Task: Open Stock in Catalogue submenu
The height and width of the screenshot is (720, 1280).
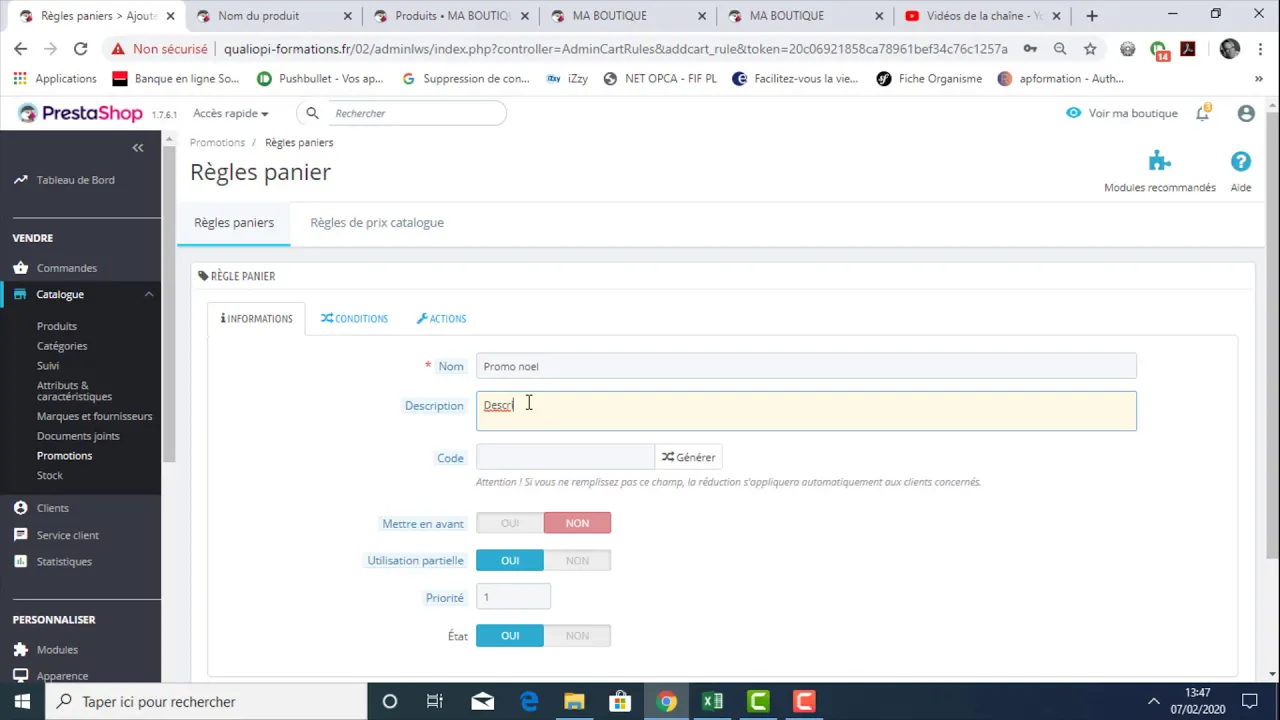Action: pos(50,476)
